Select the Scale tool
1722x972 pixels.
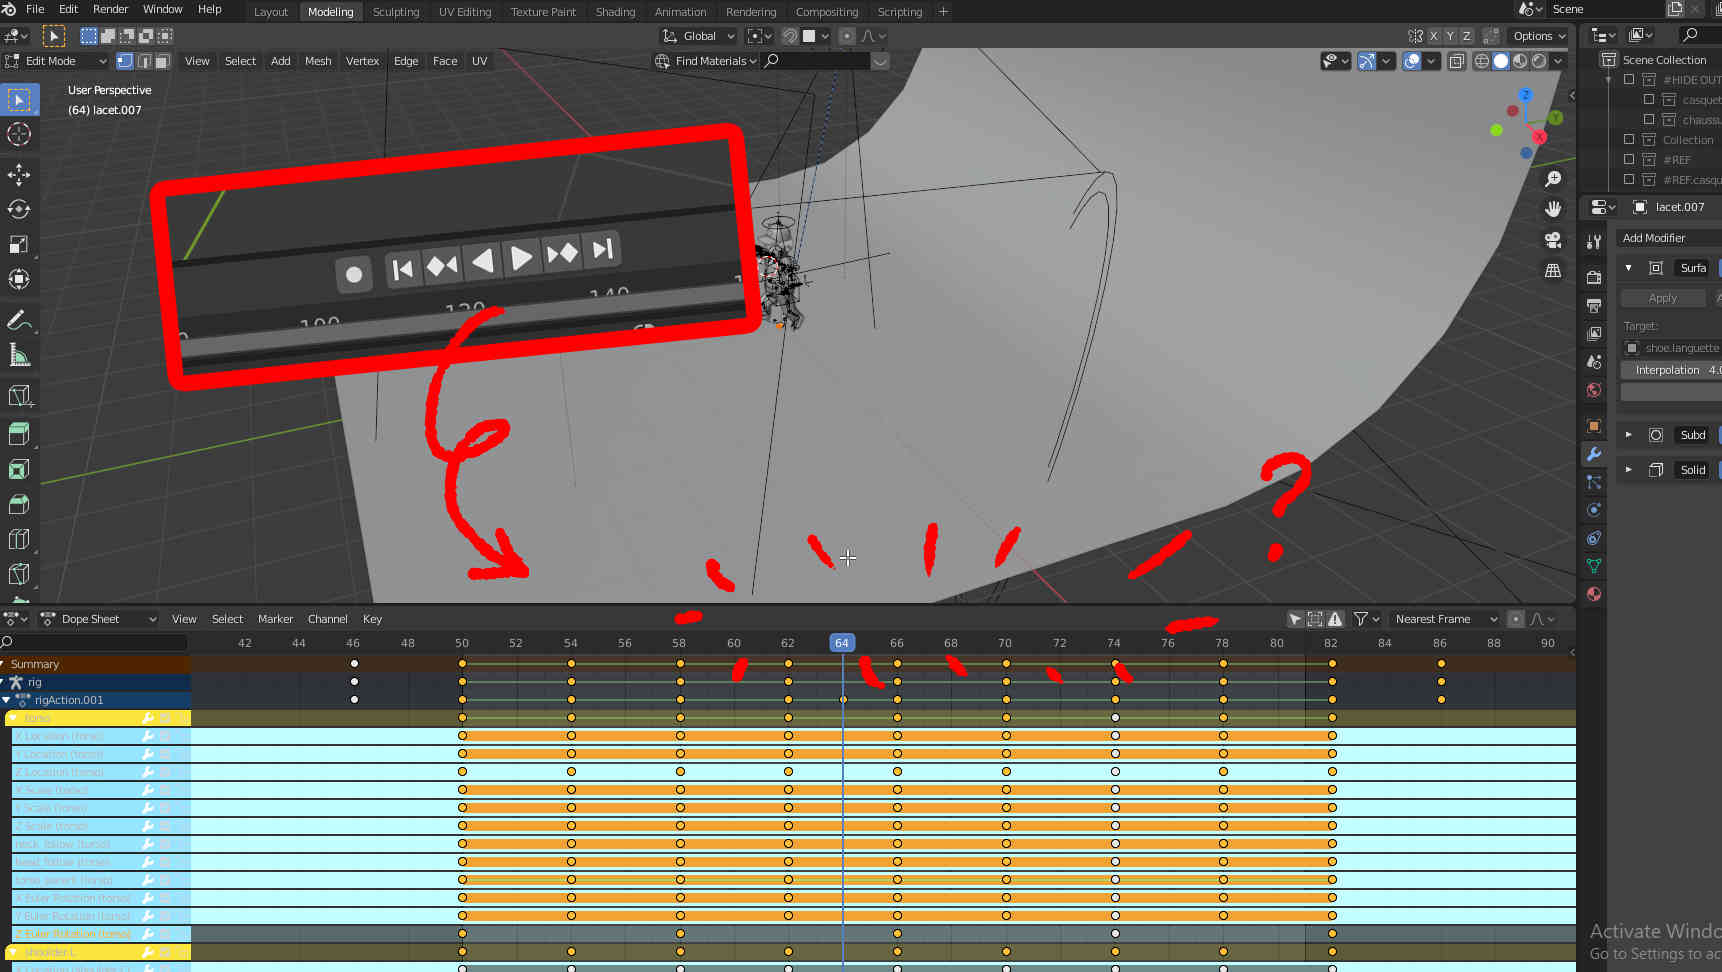(x=20, y=244)
